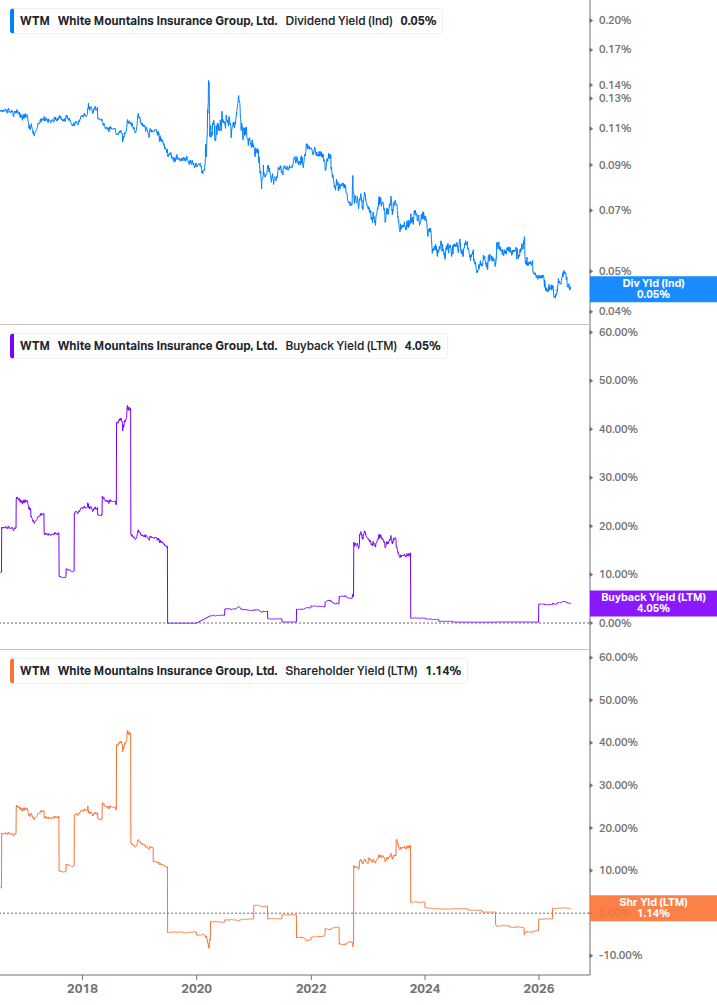Click the purple color bar of Buyback Yield legend

point(12,346)
